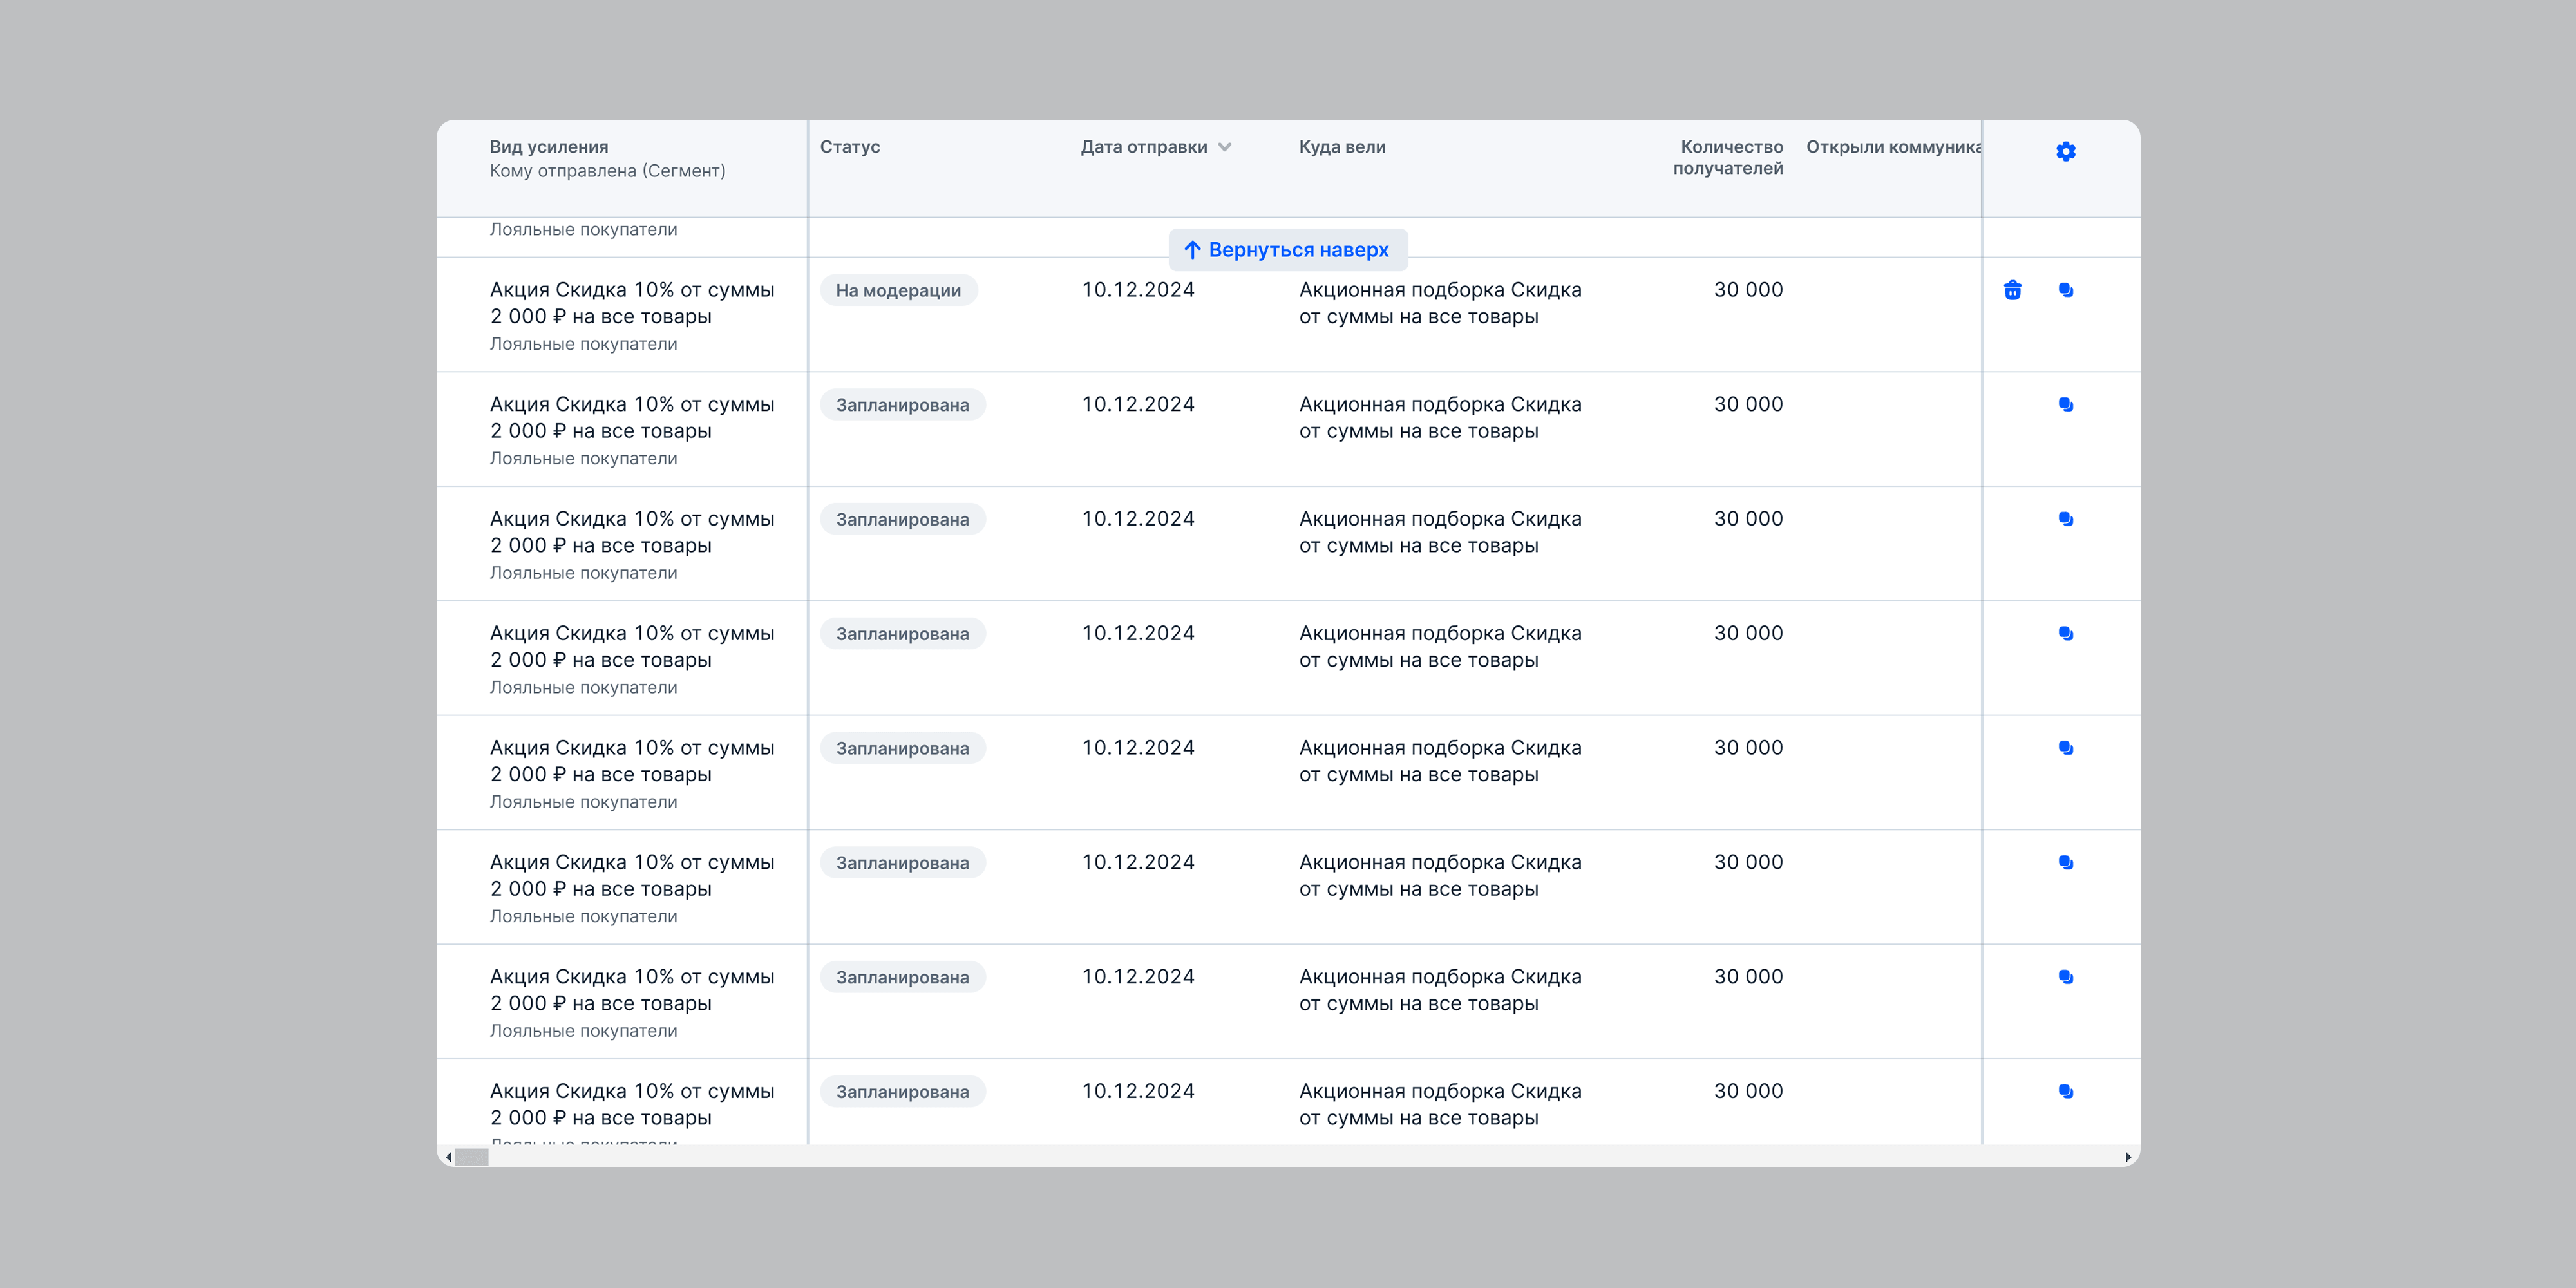Screen dimensions: 2576x1288
Task: Select 30 000 recipients in the На модерации row
Action: click(x=1748, y=290)
